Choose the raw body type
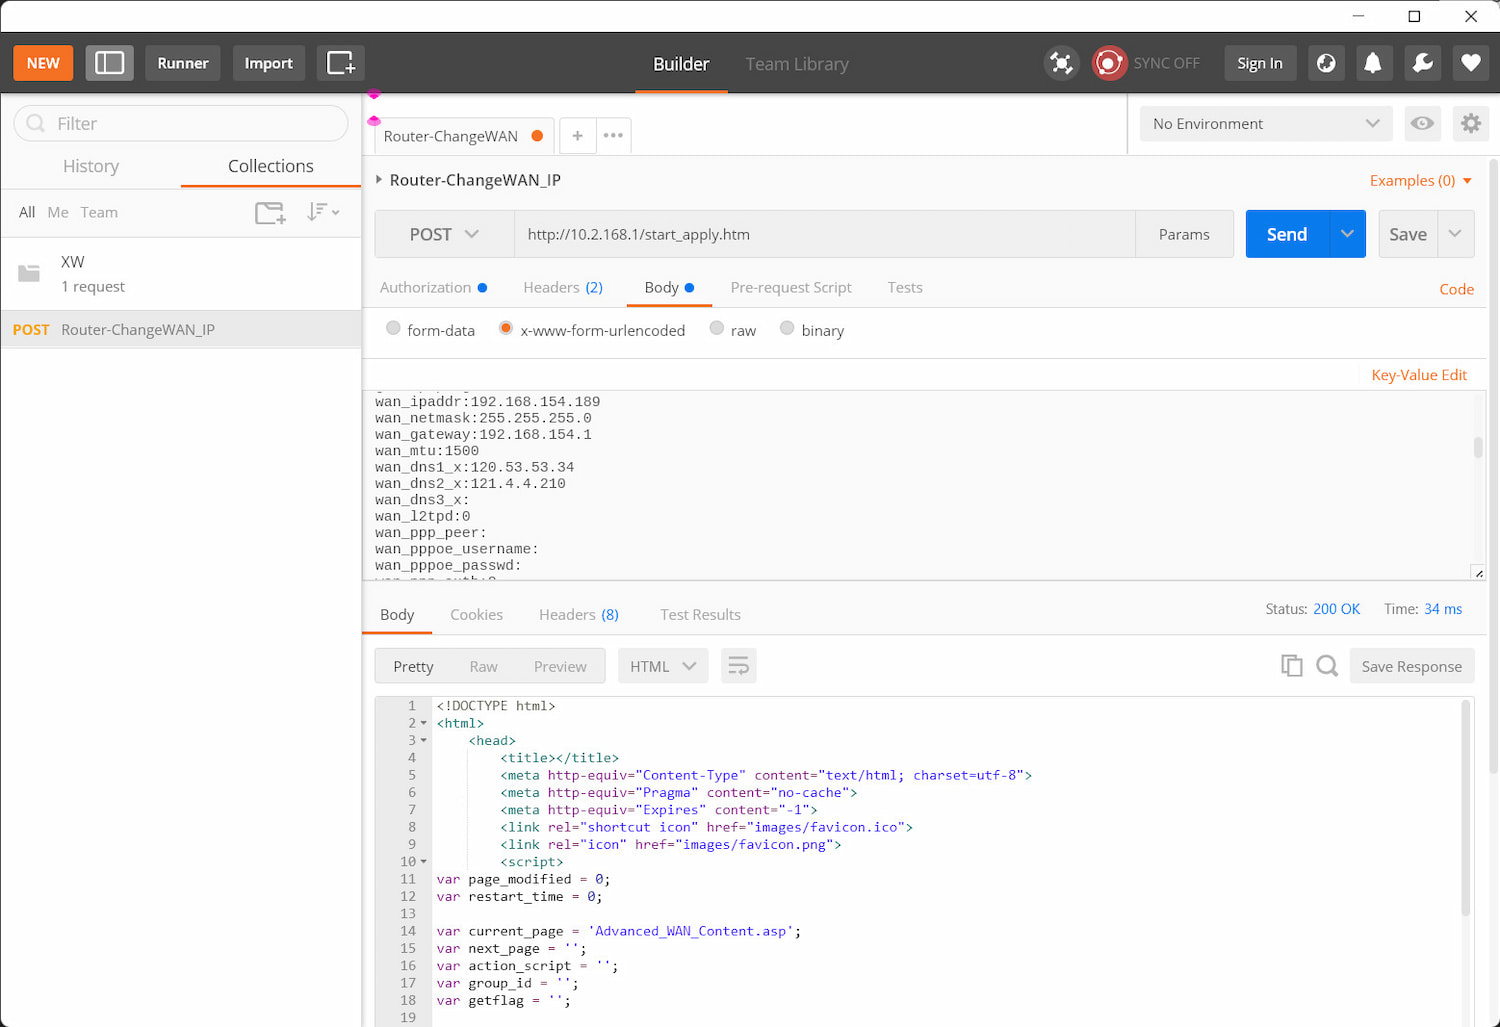The width and height of the screenshot is (1500, 1027). point(717,329)
